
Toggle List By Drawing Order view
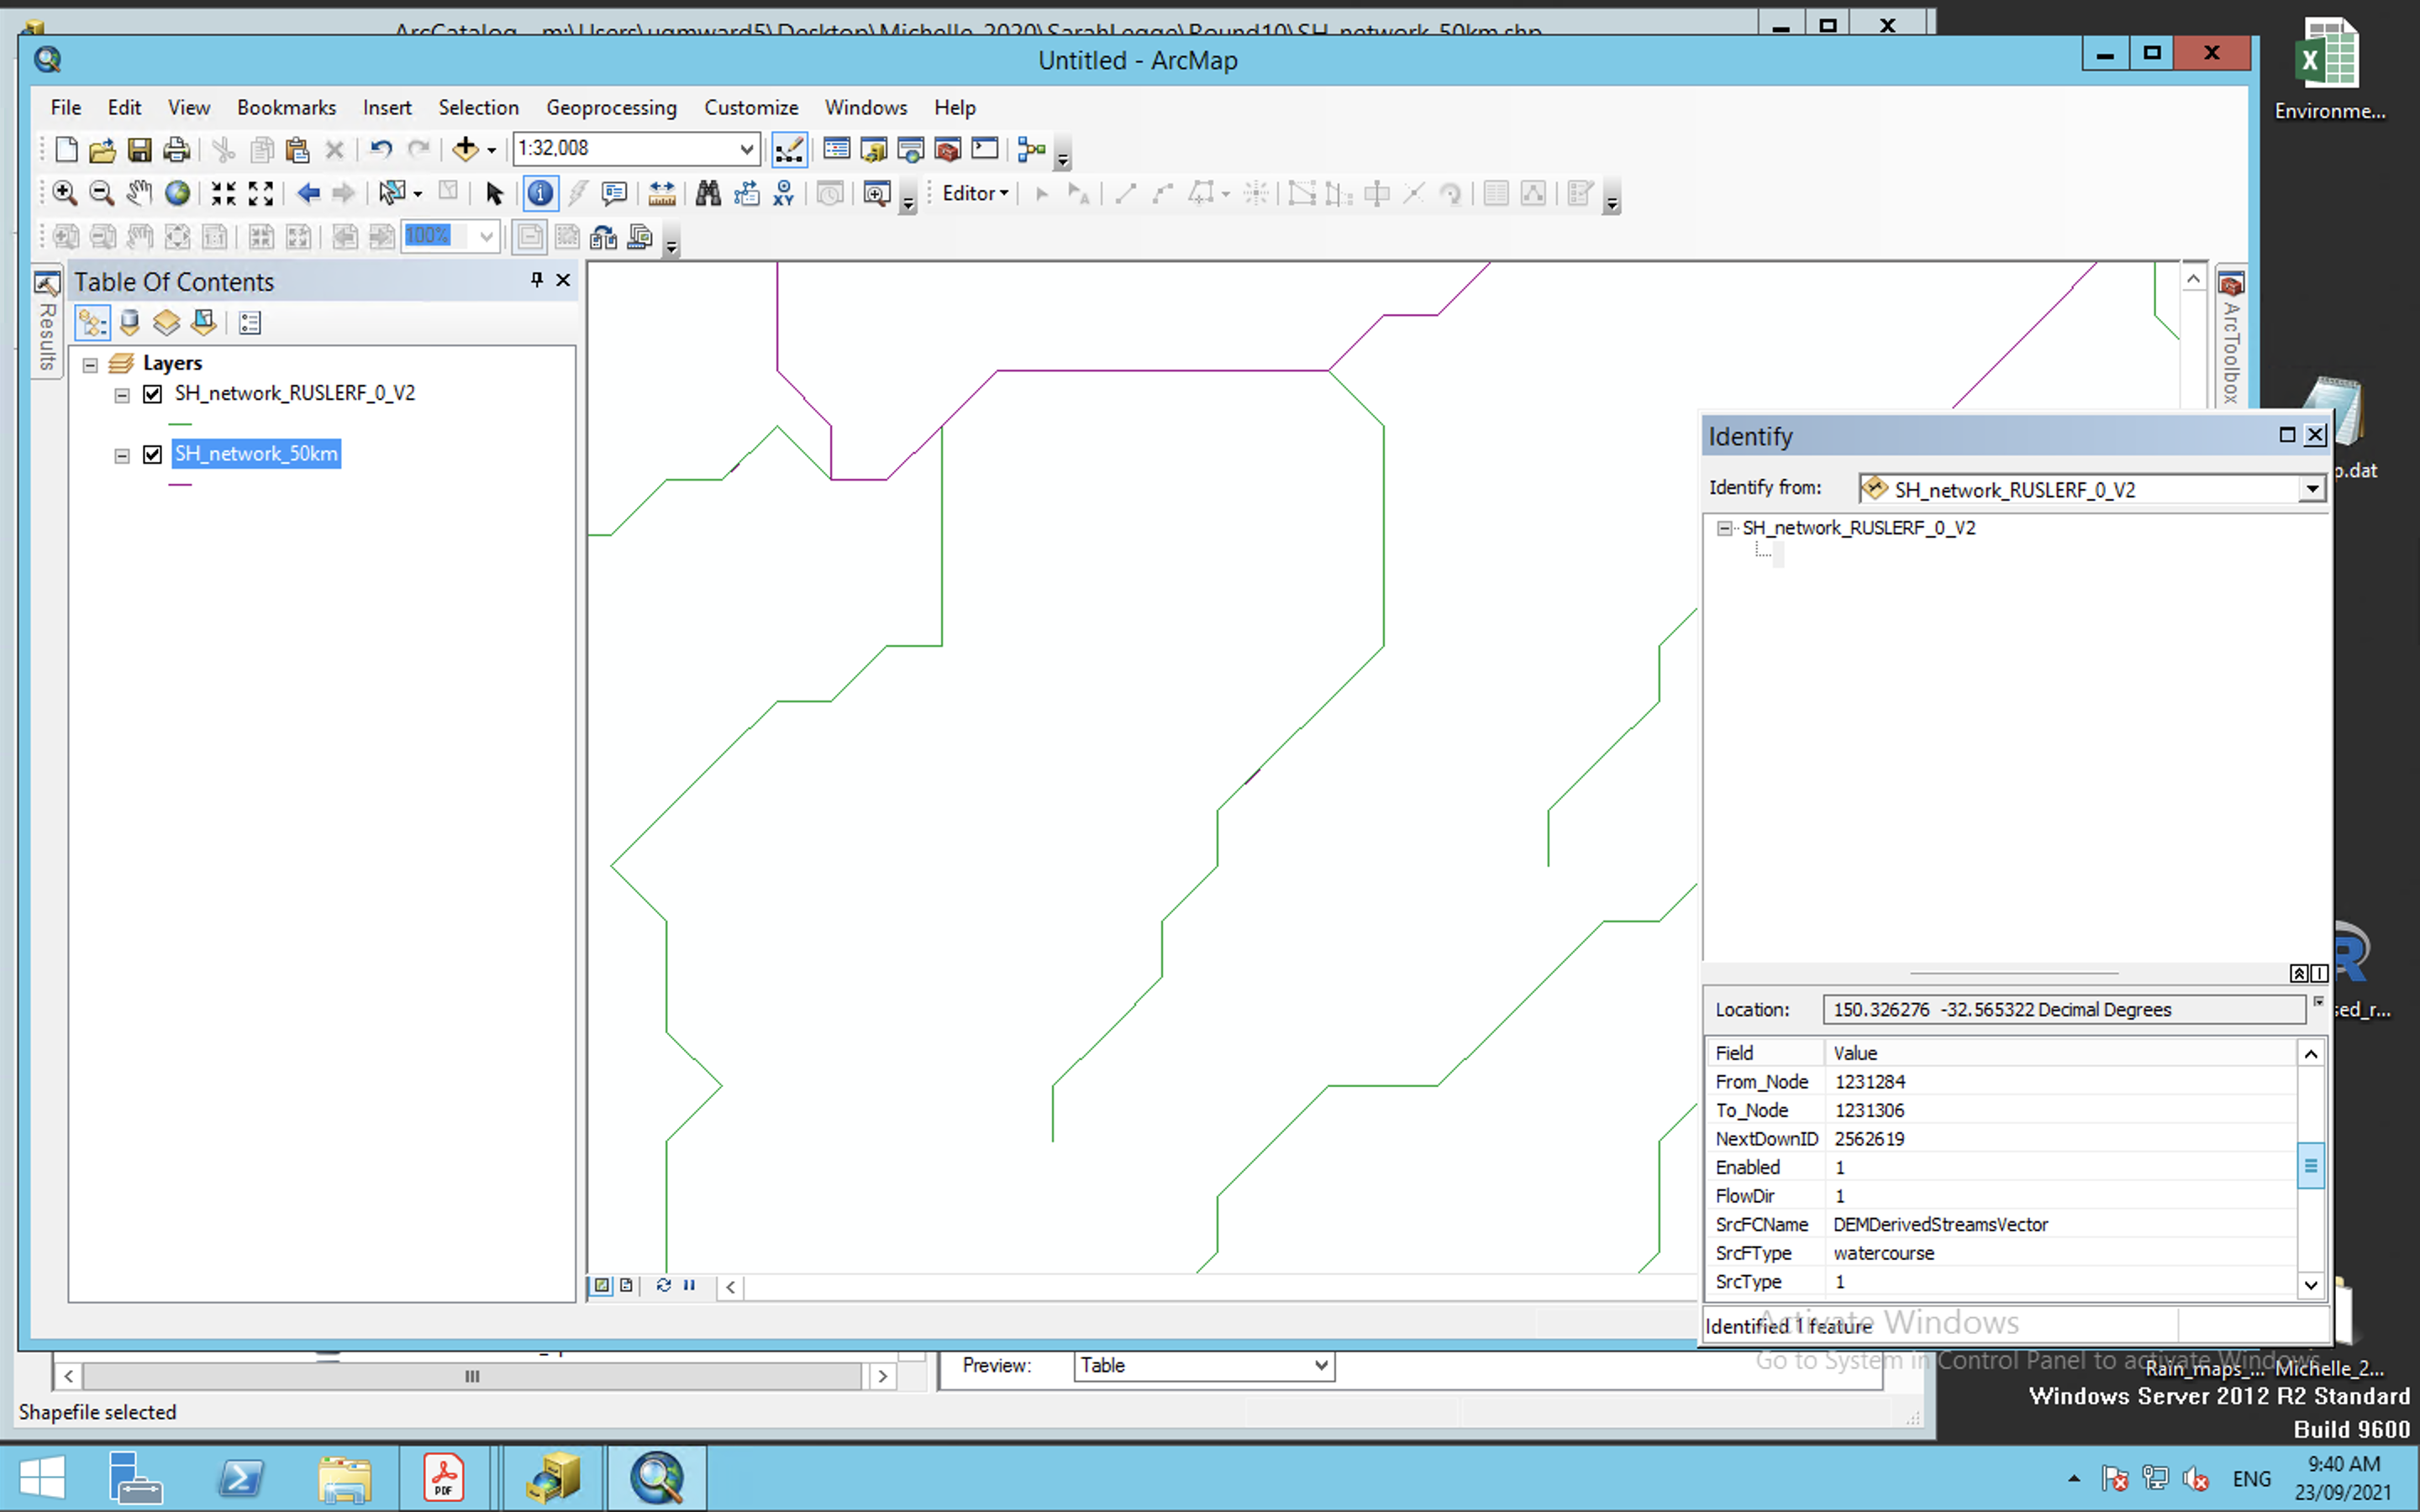(x=92, y=323)
